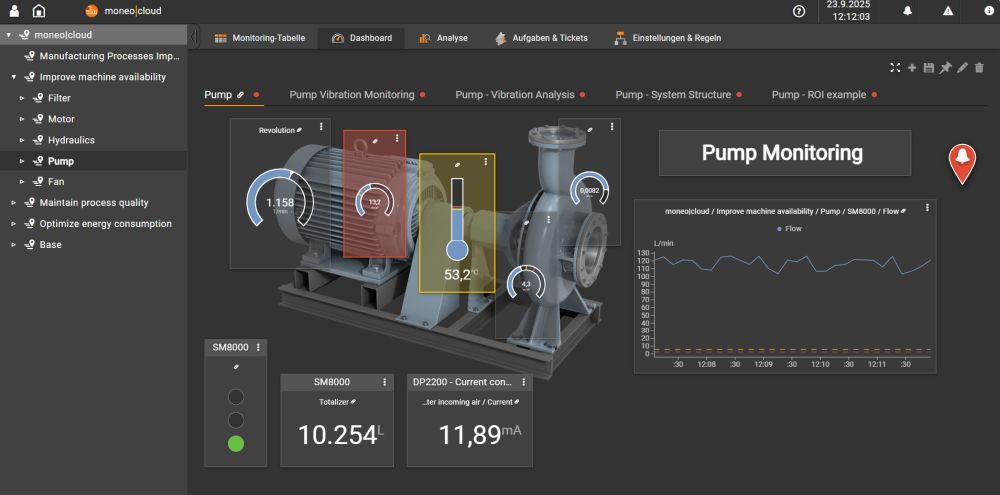Click the green status light indicator
Screen dimensions: 1000x495
(x=236, y=443)
